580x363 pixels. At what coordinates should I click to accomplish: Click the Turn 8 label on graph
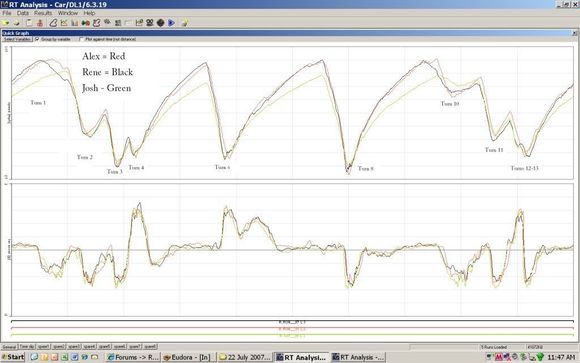[365, 168]
